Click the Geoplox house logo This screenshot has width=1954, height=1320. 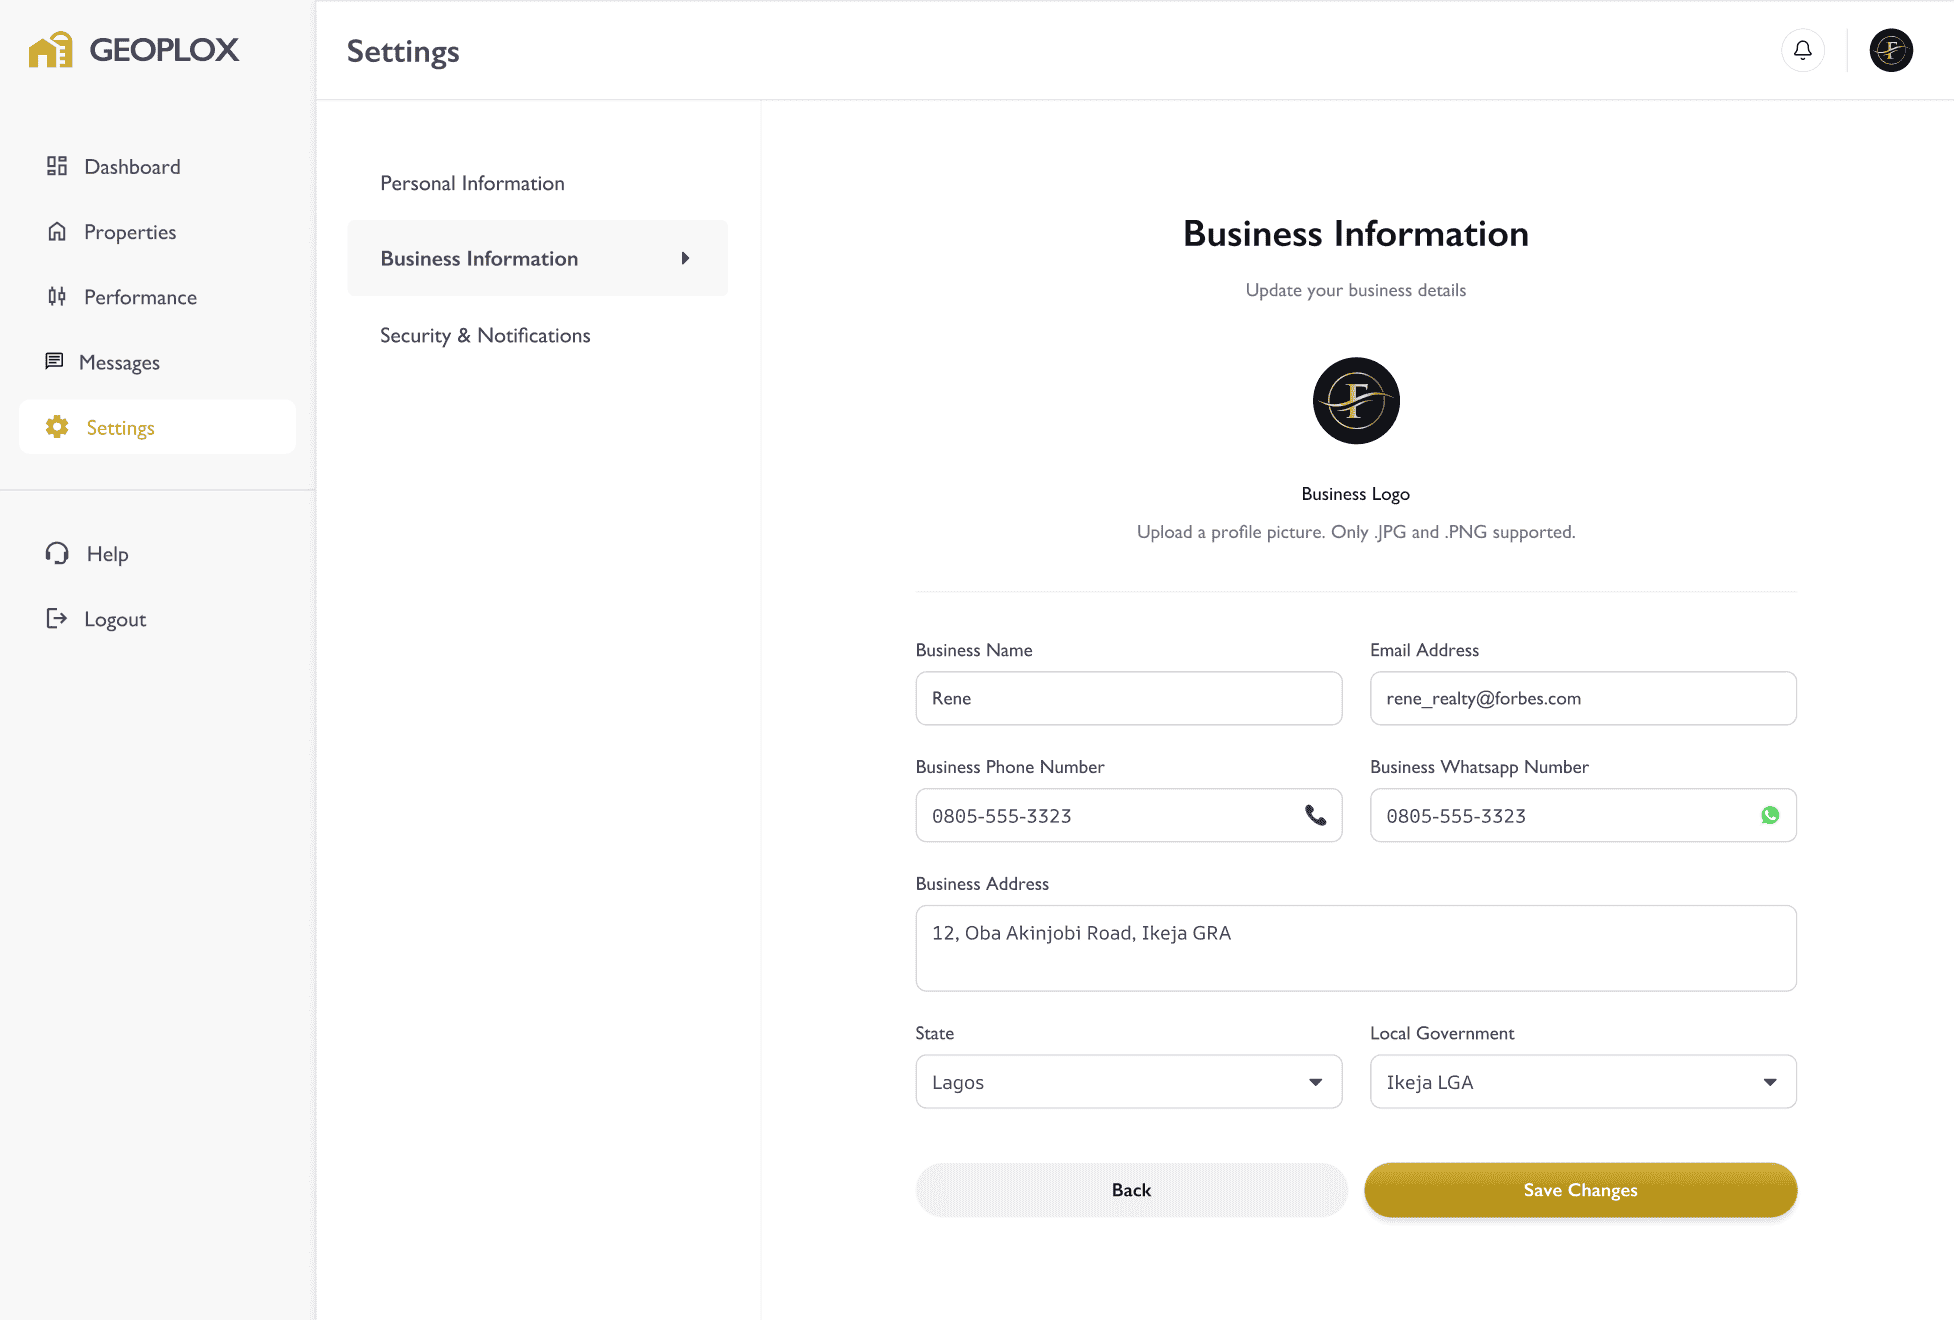[51, 50]
